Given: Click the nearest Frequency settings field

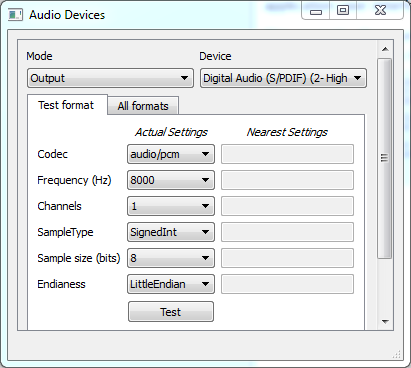Looking at the screenshot, I should [x=287, y=180].
